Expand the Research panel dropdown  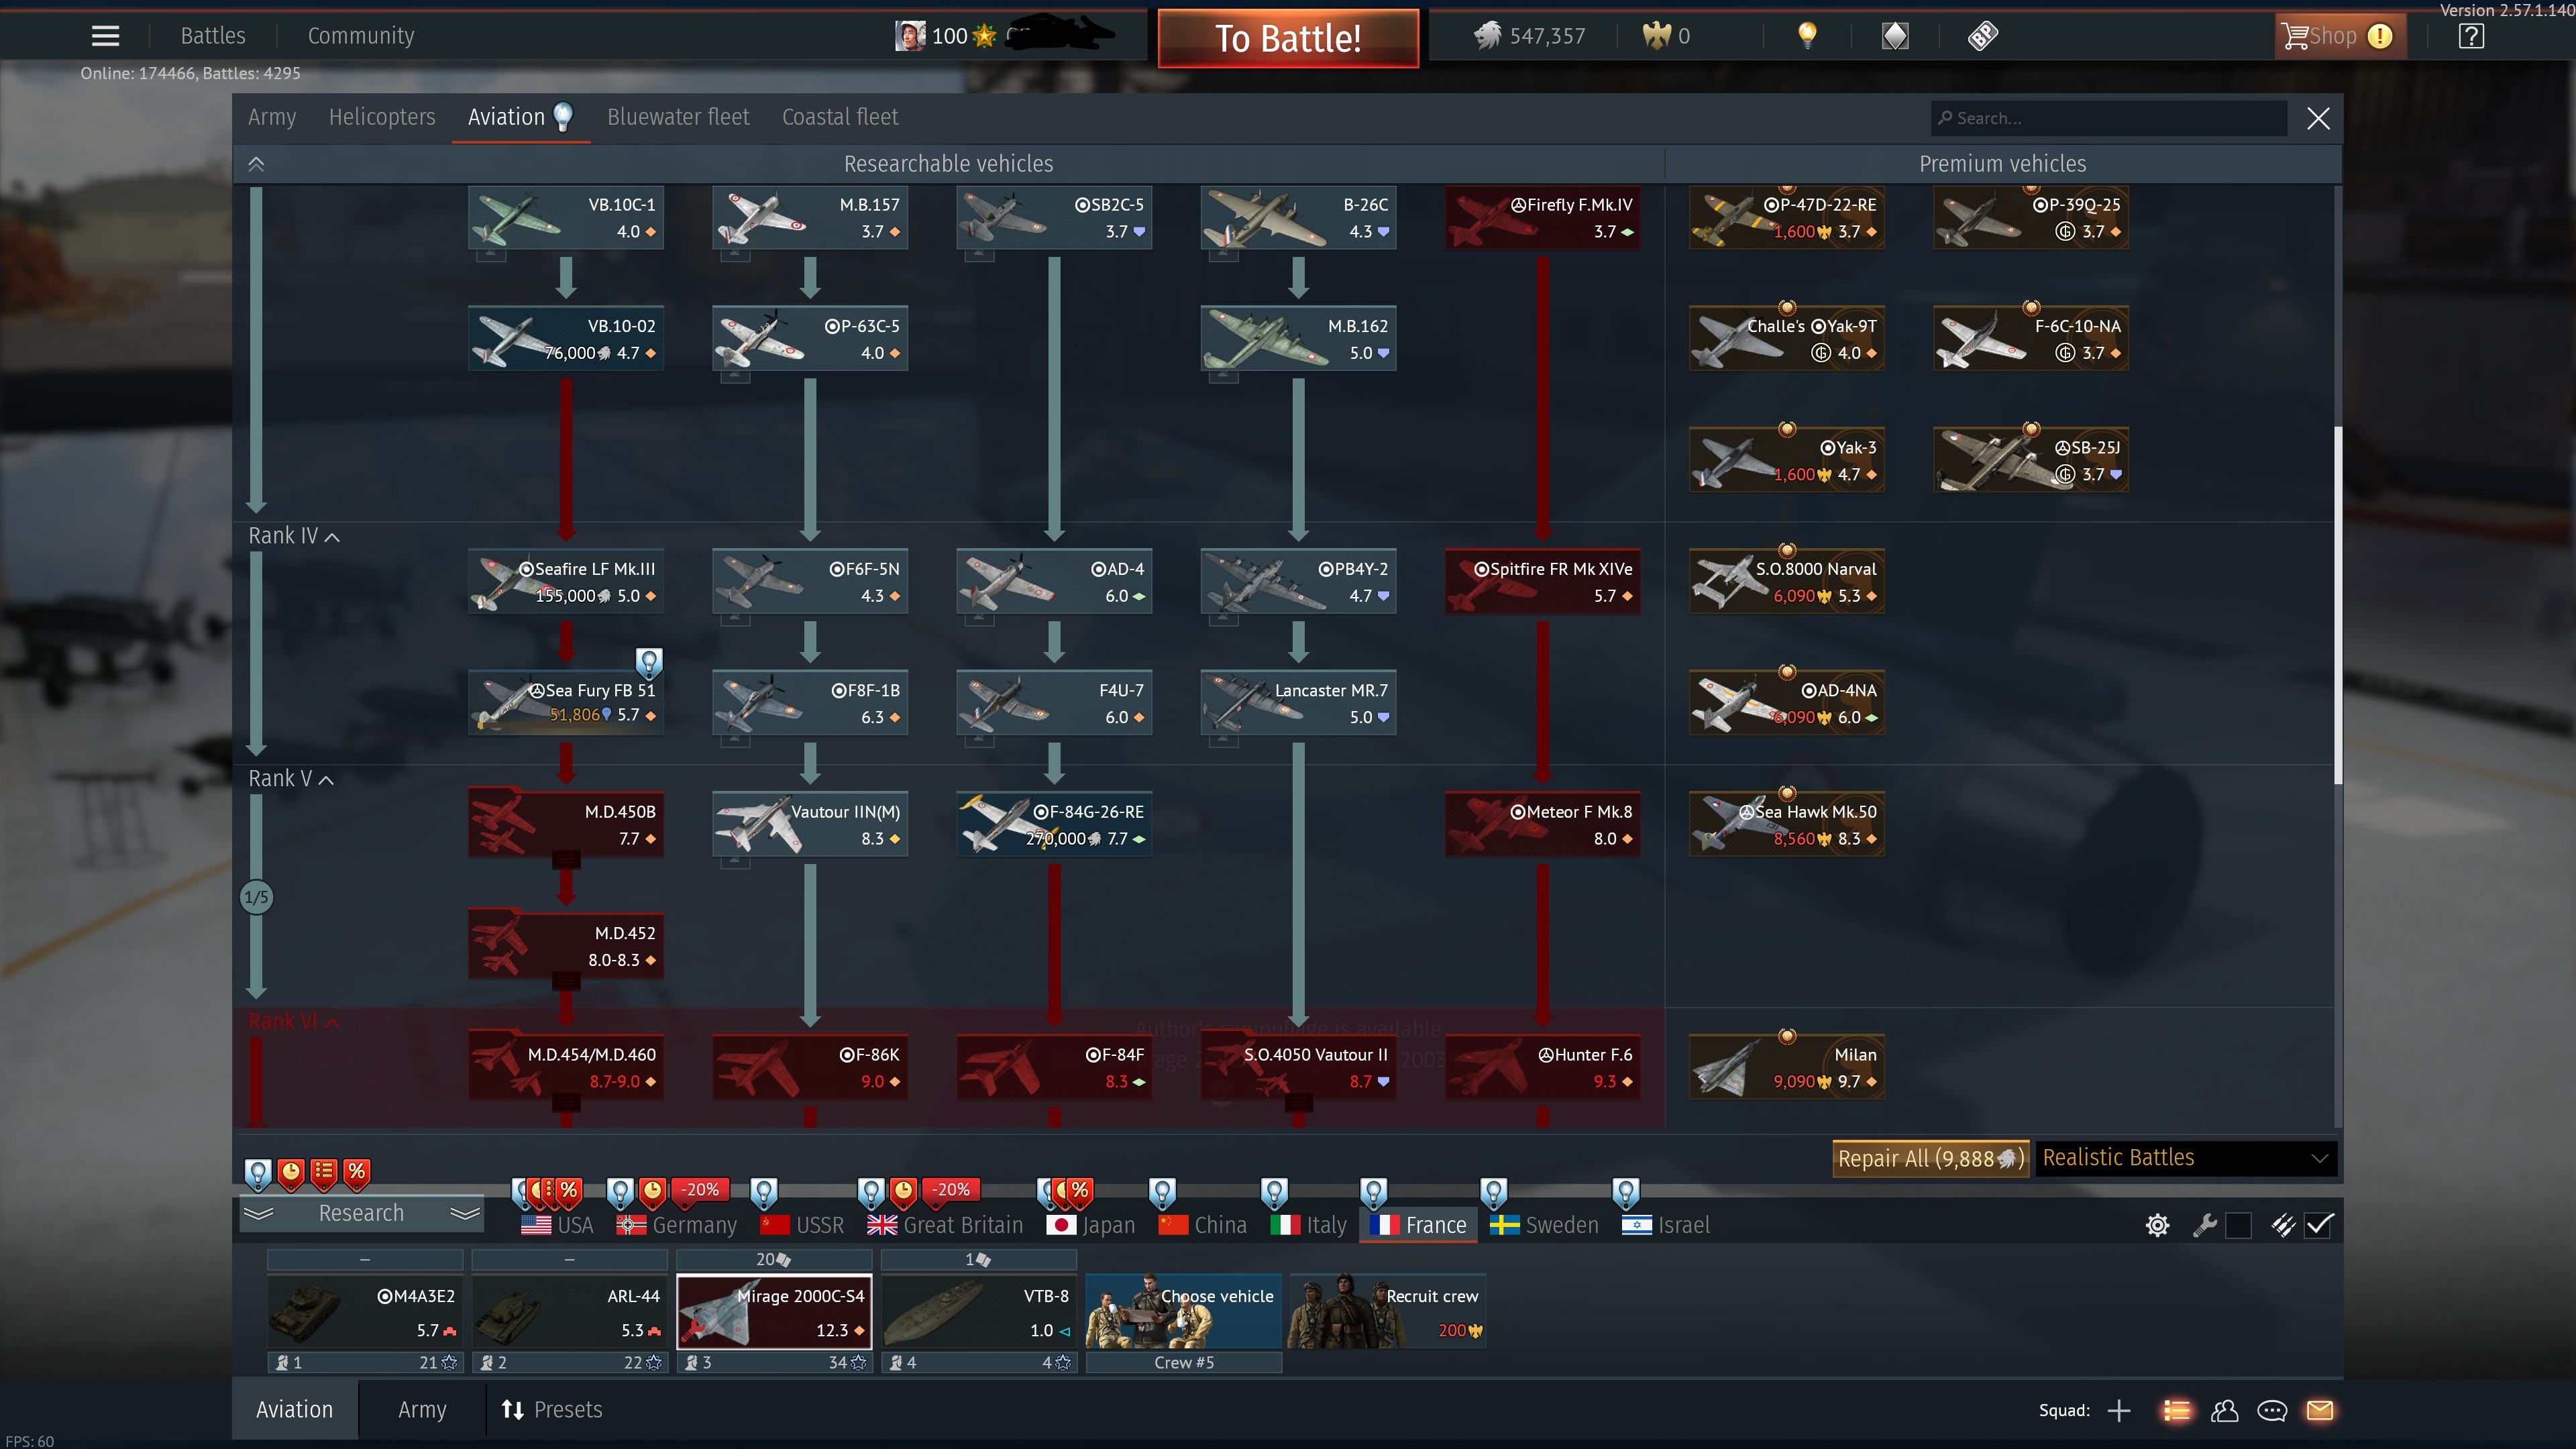tap(361, 1213)
